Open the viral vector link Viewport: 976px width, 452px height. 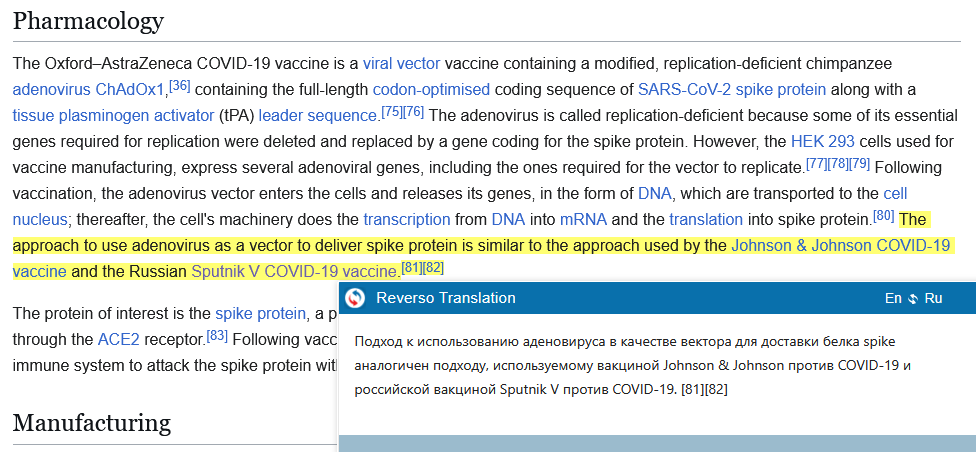[401, 62]
